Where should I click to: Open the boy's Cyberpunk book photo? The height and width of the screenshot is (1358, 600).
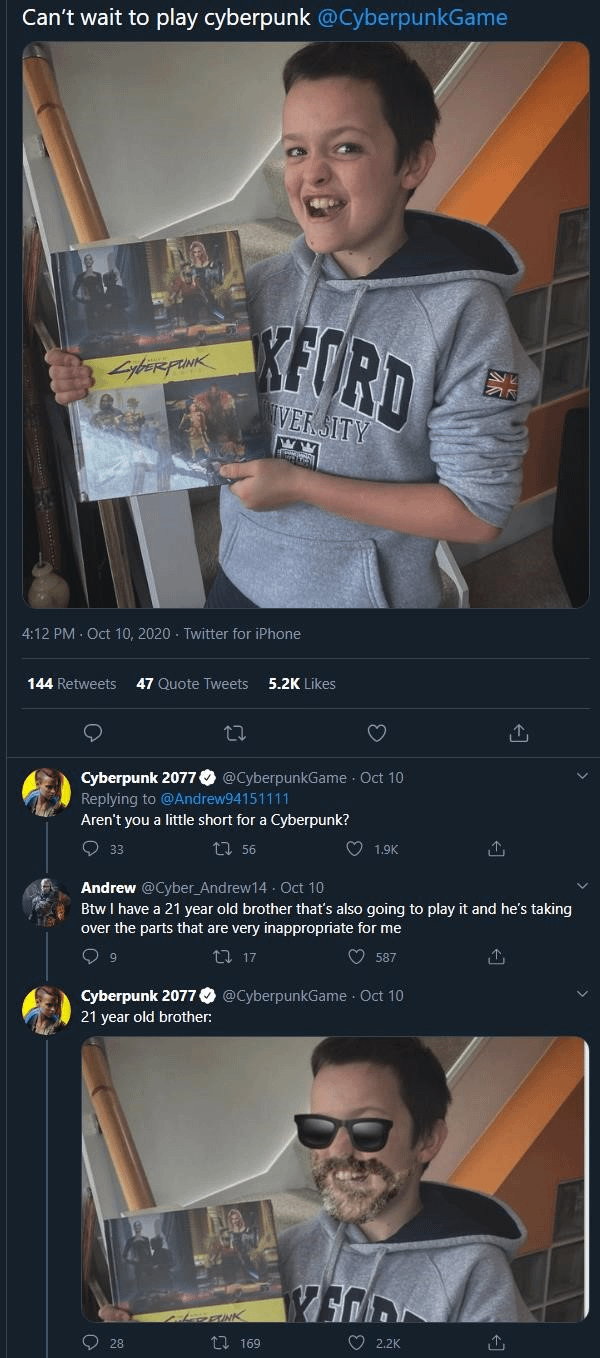[x=306, y=325]
